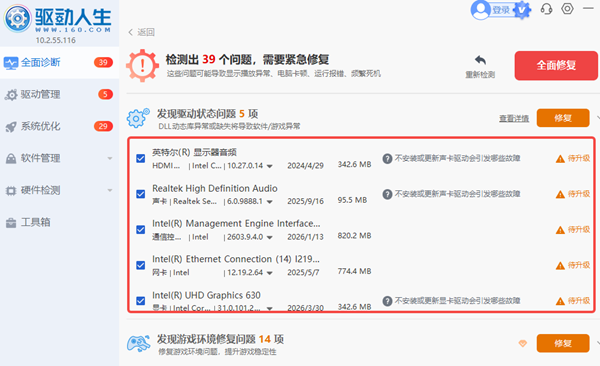Click the game controller section icon

click(138, 343)
